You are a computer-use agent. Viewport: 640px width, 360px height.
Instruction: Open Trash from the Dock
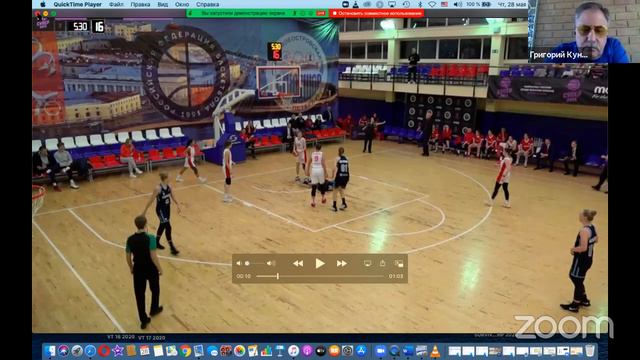pos(590,351)
